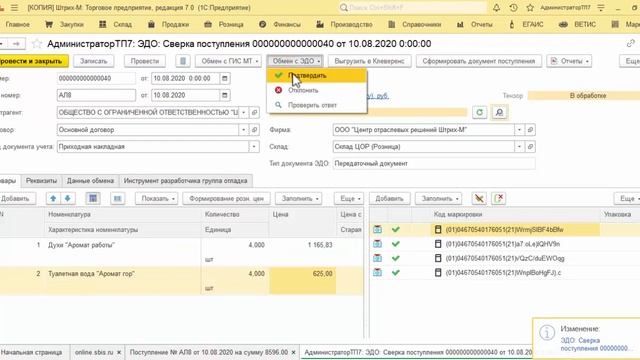This screenshot has height=360, width=640.
Task: Copy the document link icon
Action: (630, 43)
